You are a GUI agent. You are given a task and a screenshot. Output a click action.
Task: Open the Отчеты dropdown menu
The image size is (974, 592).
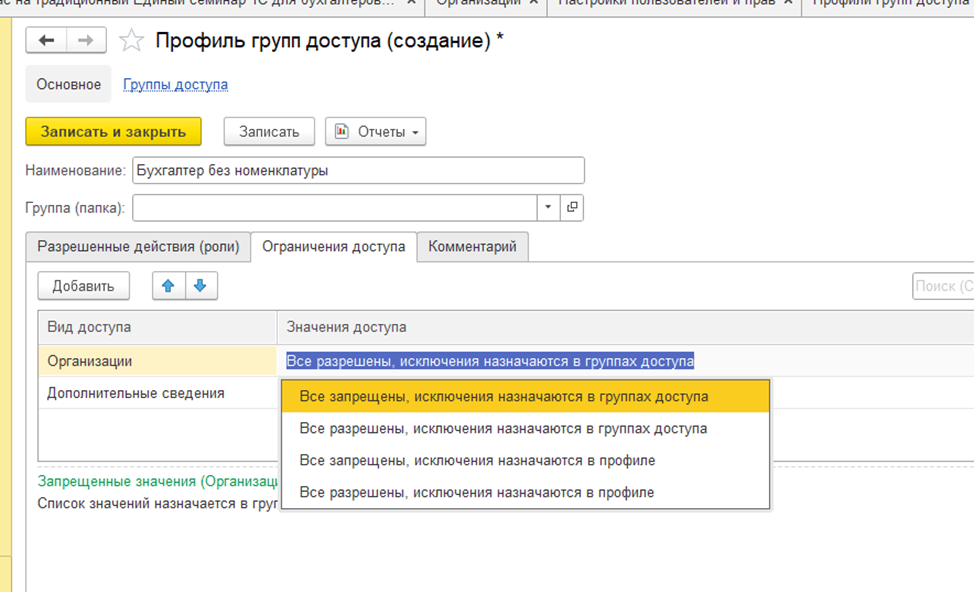375,132
